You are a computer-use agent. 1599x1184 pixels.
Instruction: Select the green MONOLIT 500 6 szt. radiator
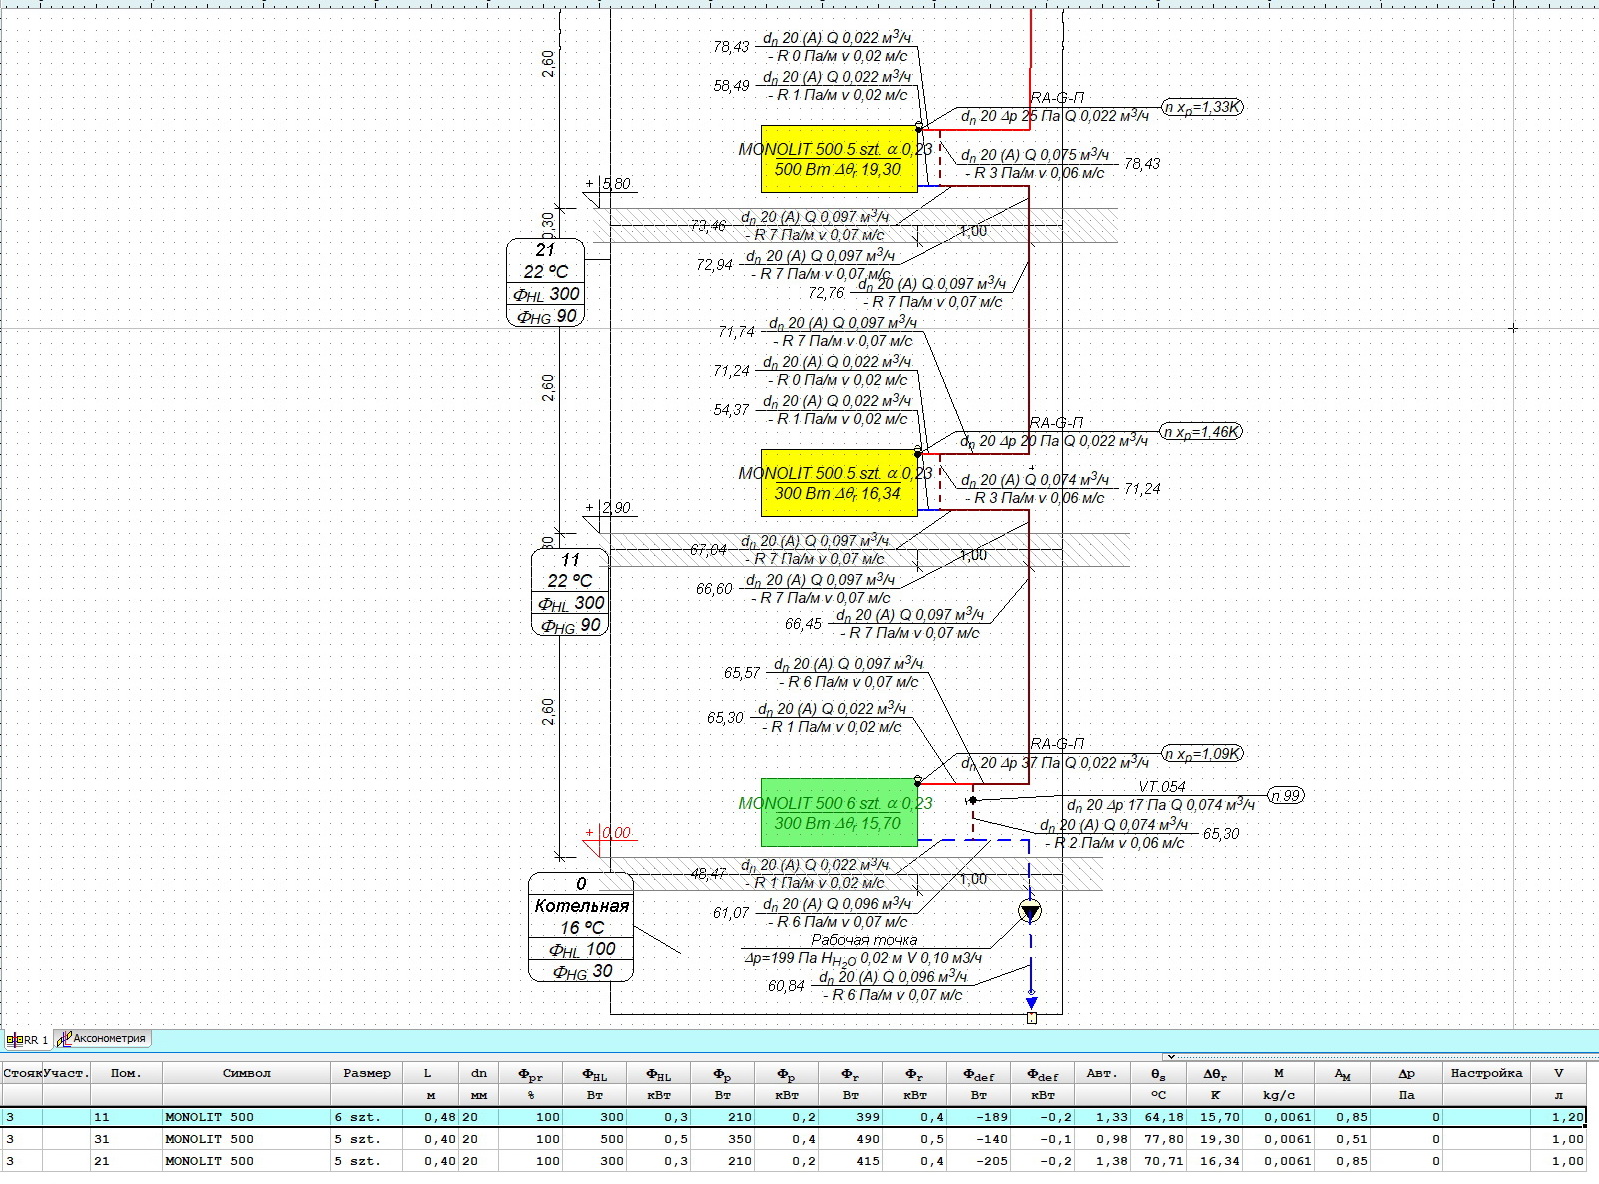(838, 813)
